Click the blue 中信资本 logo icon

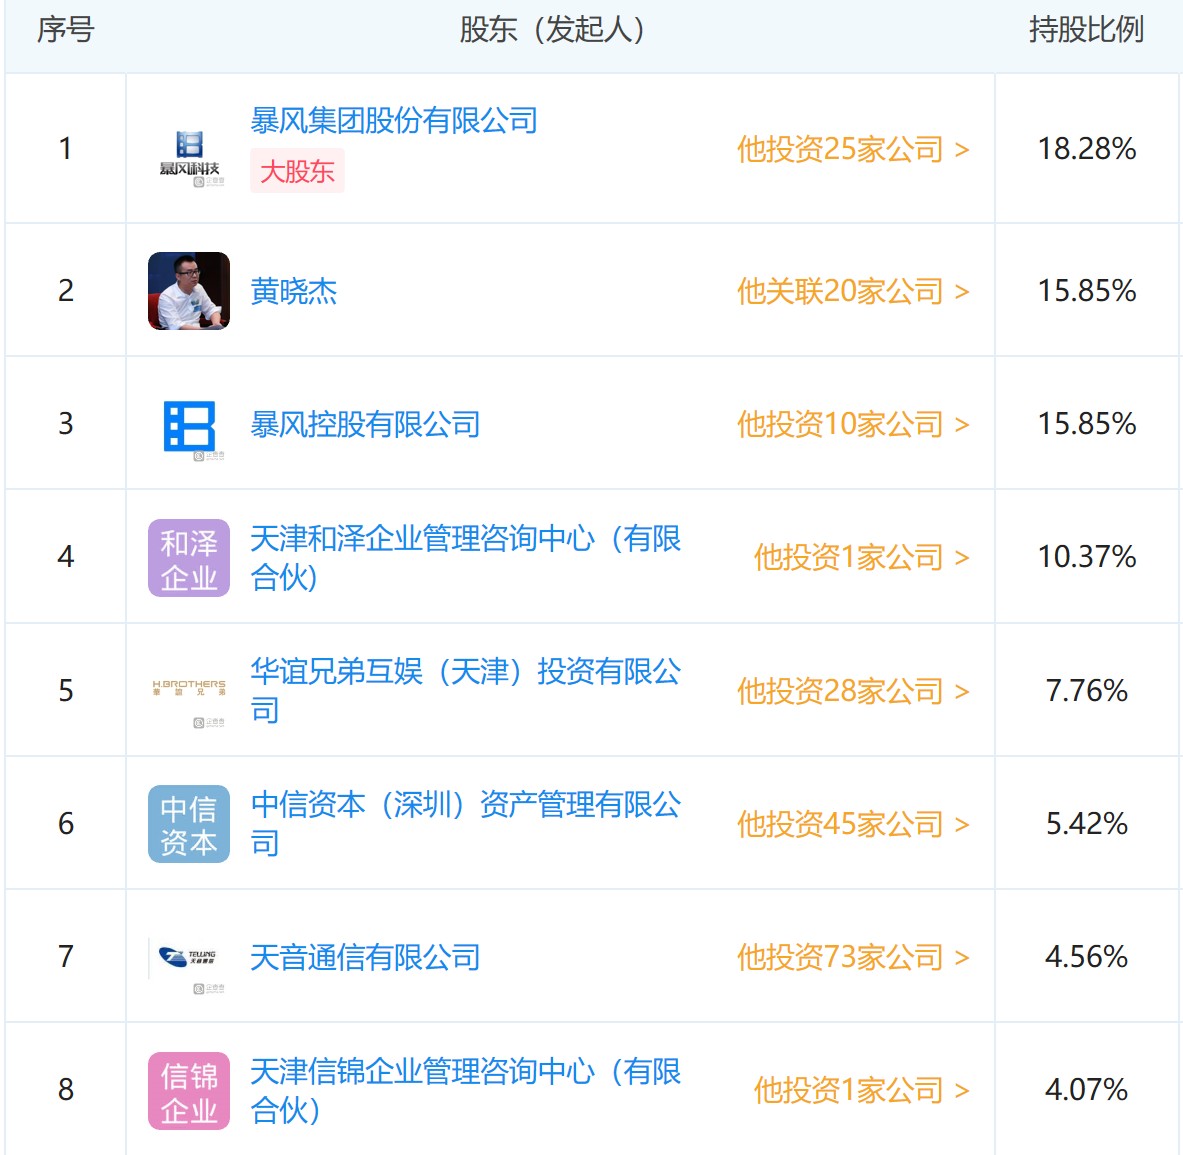pos(189,824)
